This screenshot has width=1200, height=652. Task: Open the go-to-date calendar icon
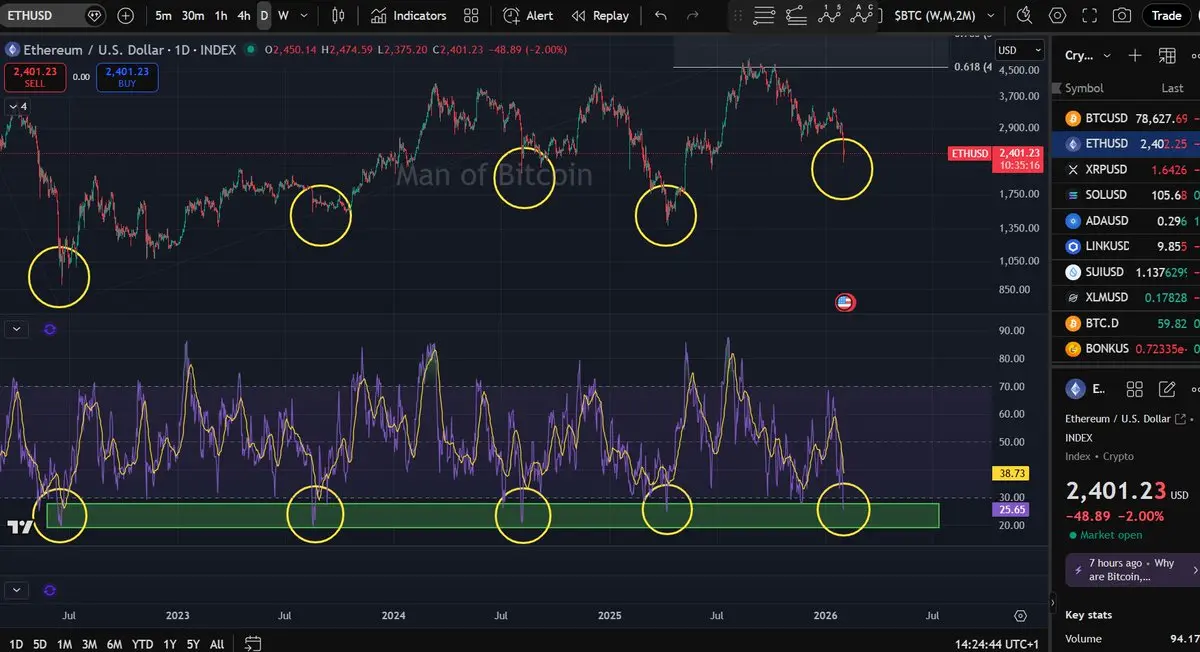click(253, 643)
